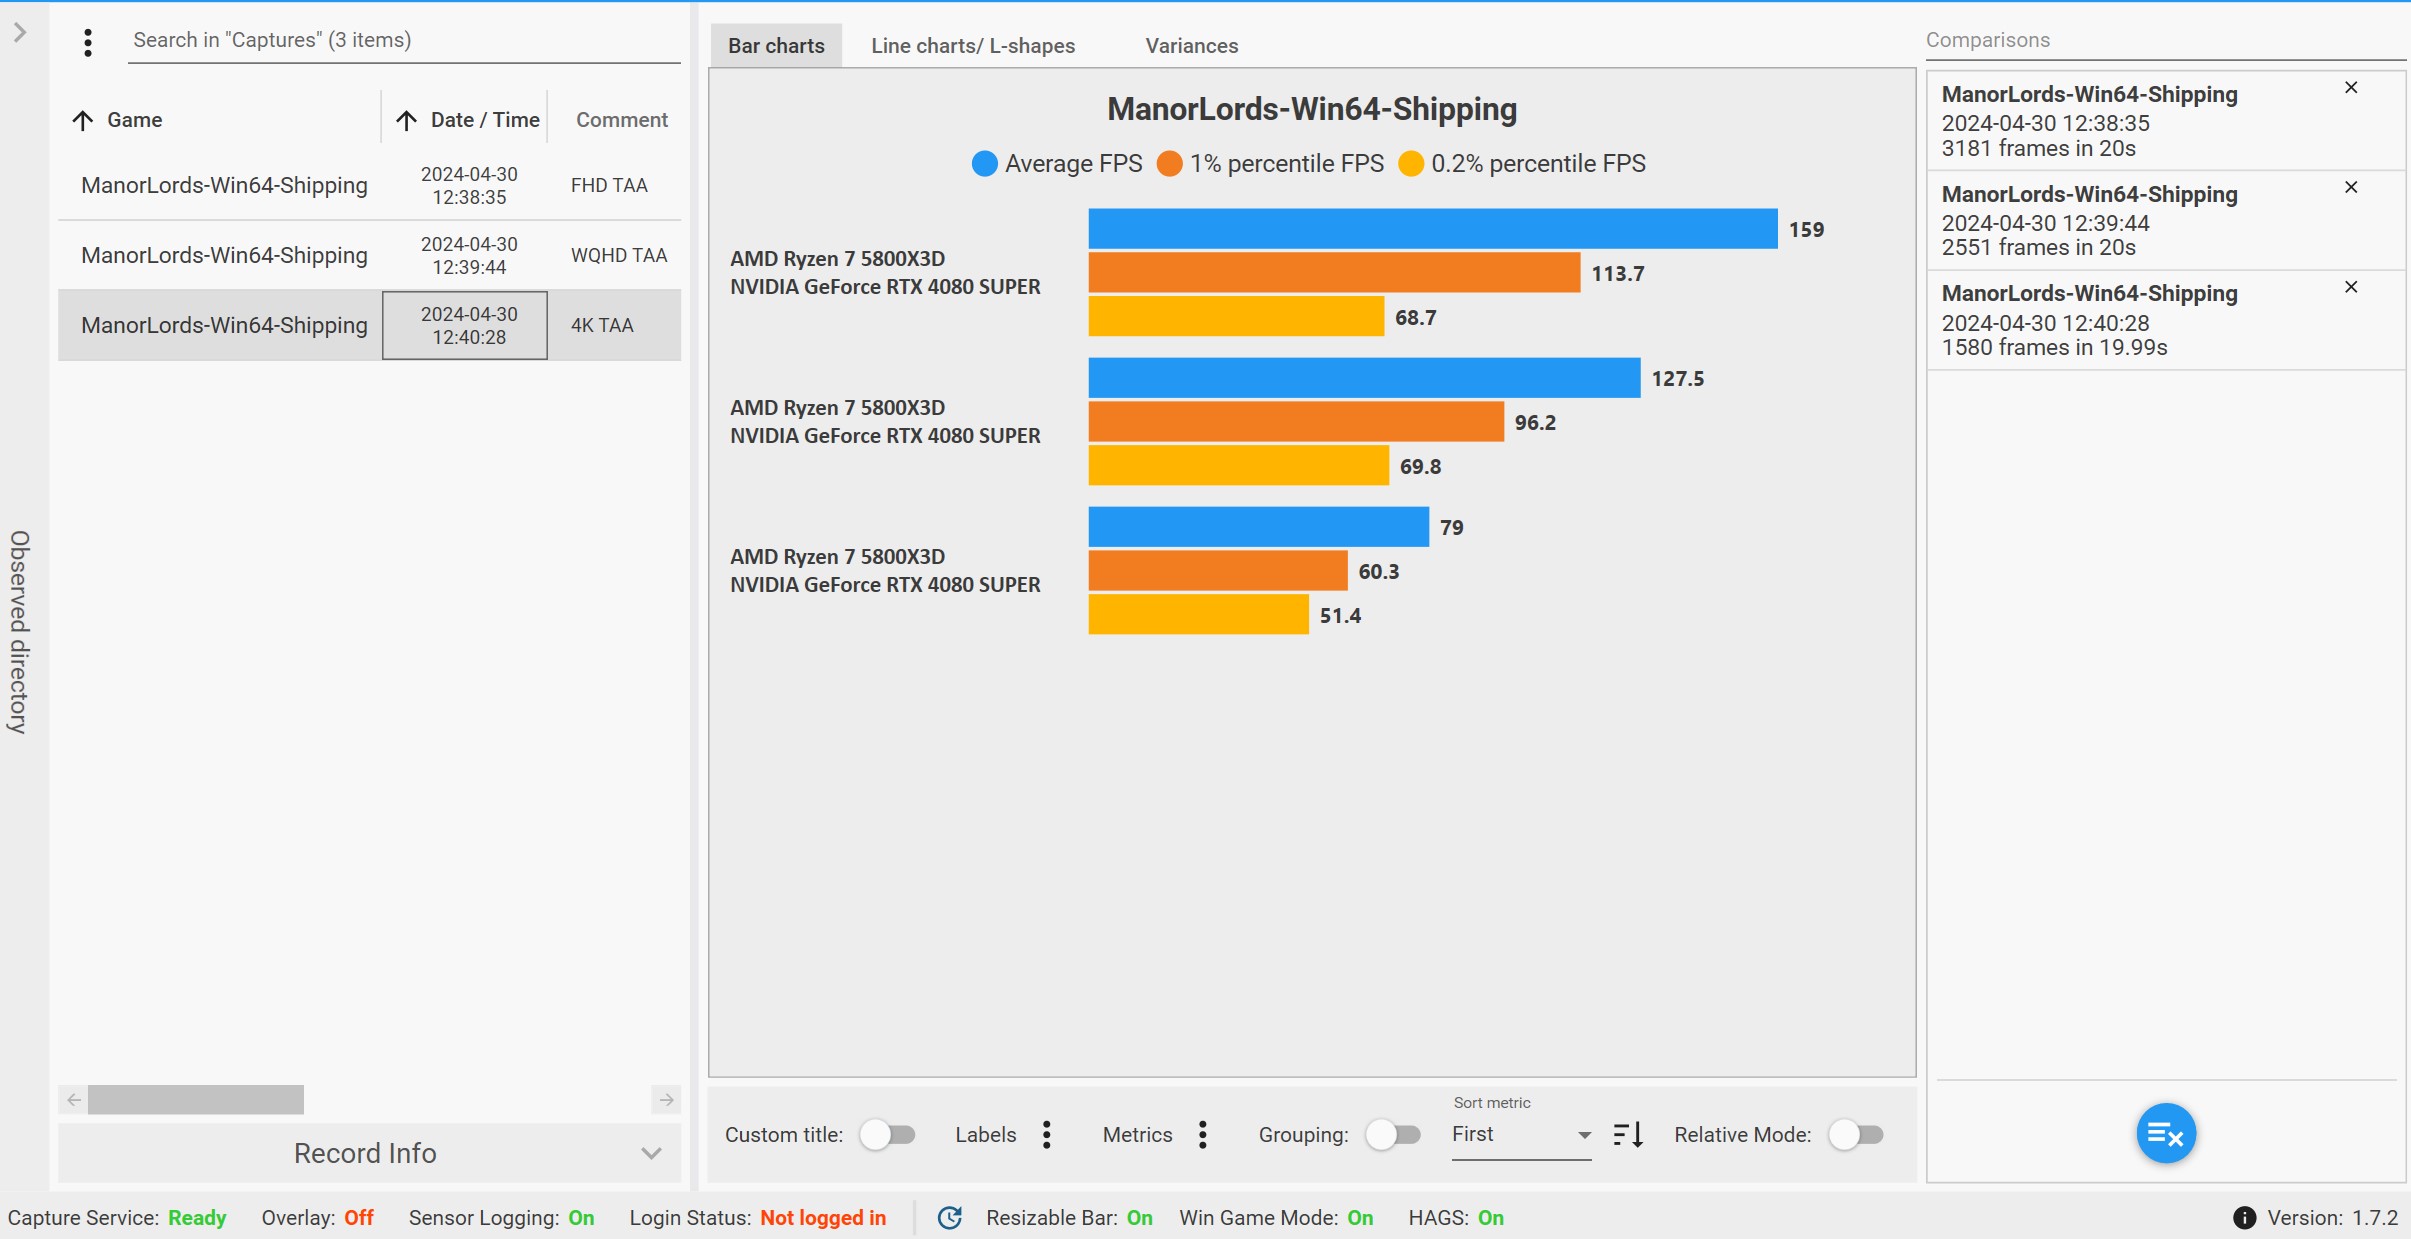This screenshot has height=1239, width=2411.
Task: Click the comparison entry with 3181 frames in 20s
Action: tap(2166, 121)
